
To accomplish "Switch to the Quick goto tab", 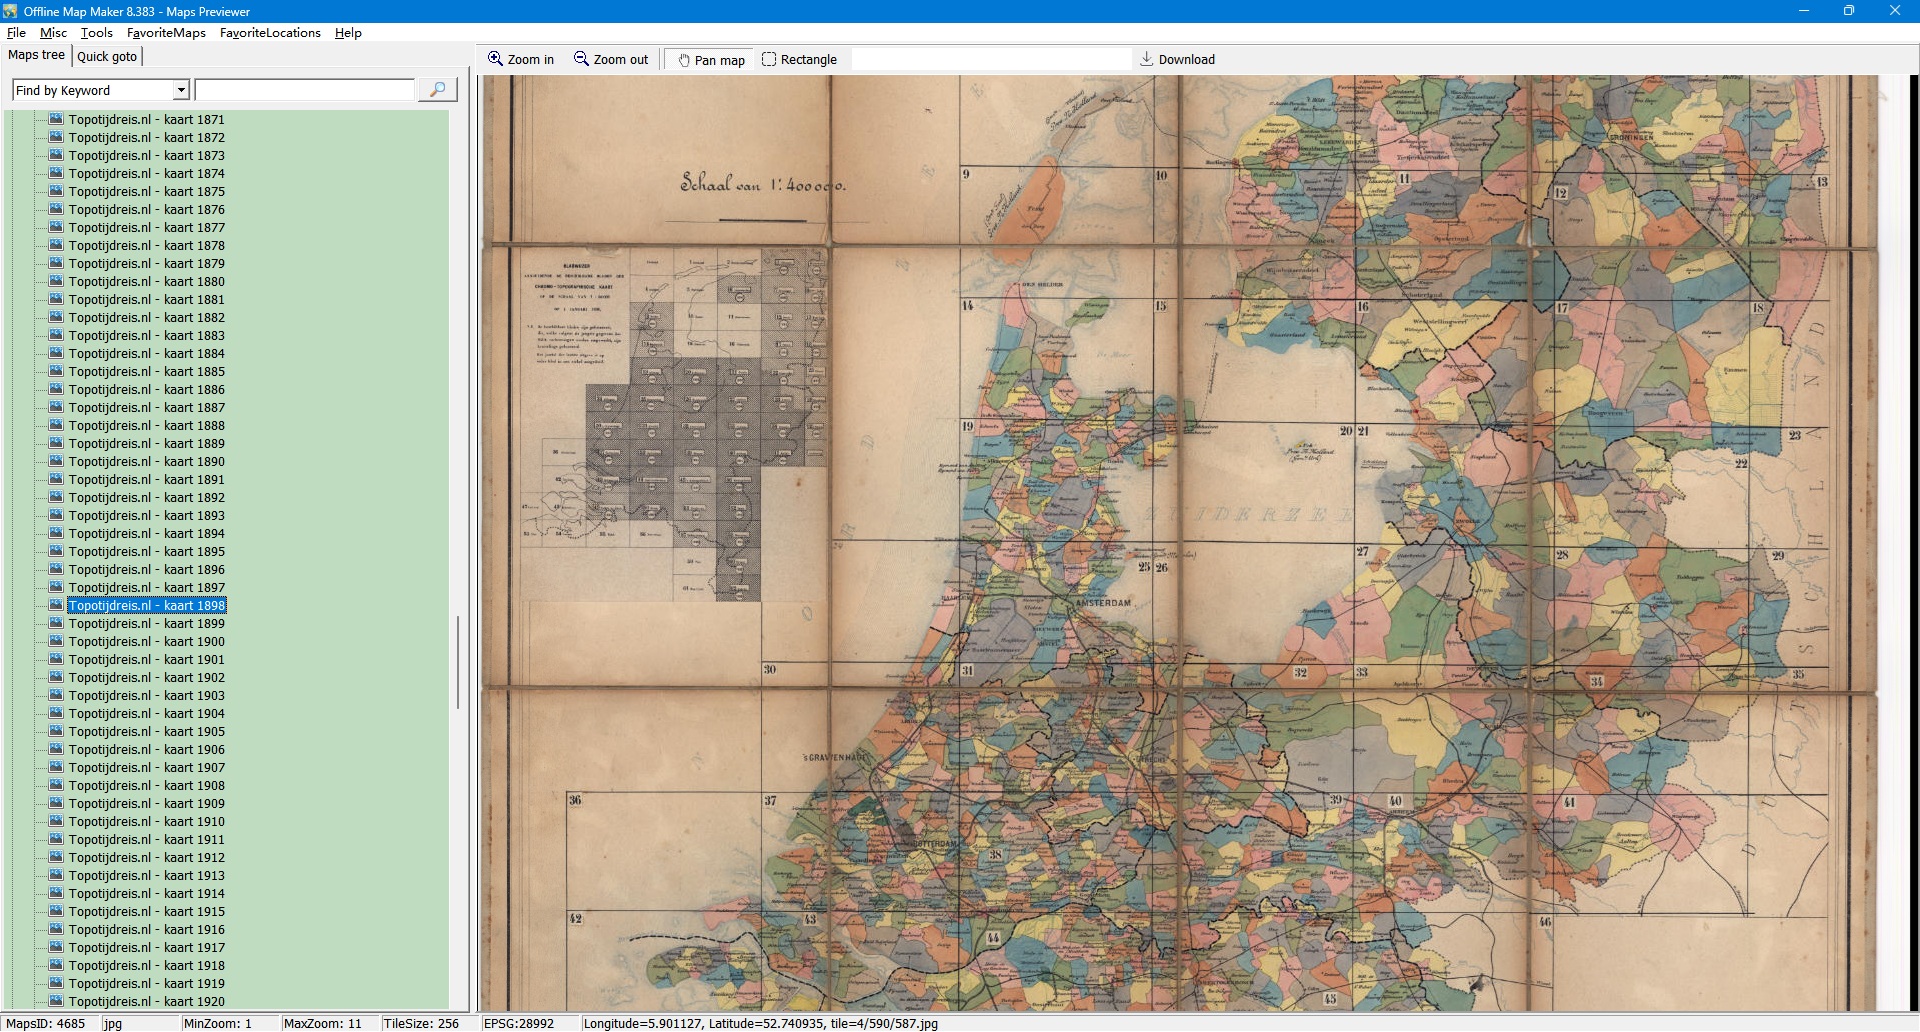I will [x=107, y=56].
